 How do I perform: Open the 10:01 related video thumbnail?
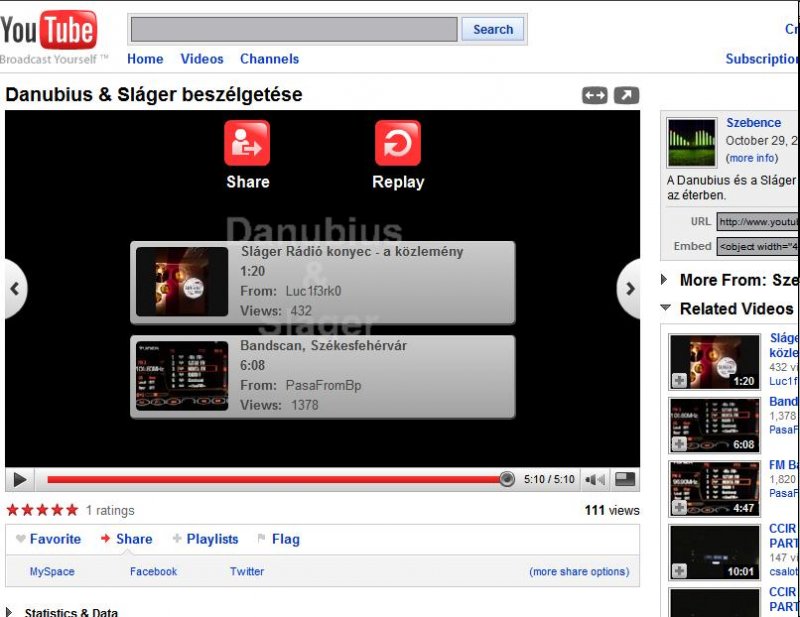714,551
